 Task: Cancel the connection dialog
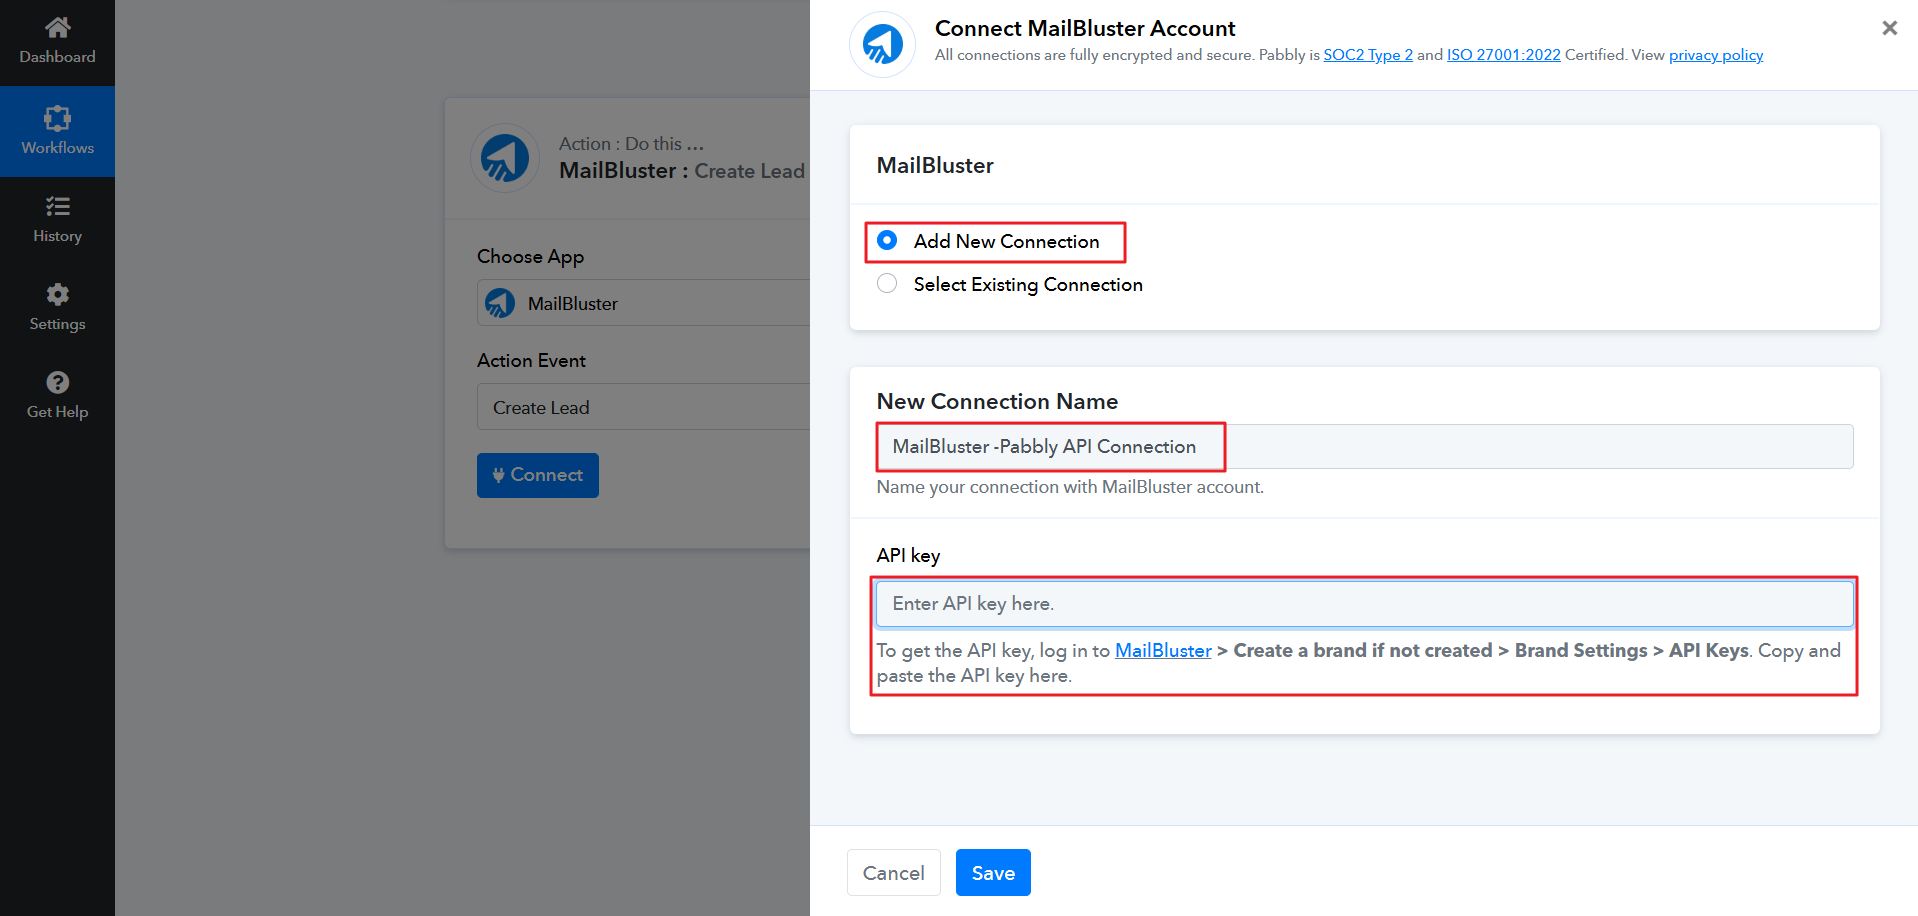click(x=893, y=873)
